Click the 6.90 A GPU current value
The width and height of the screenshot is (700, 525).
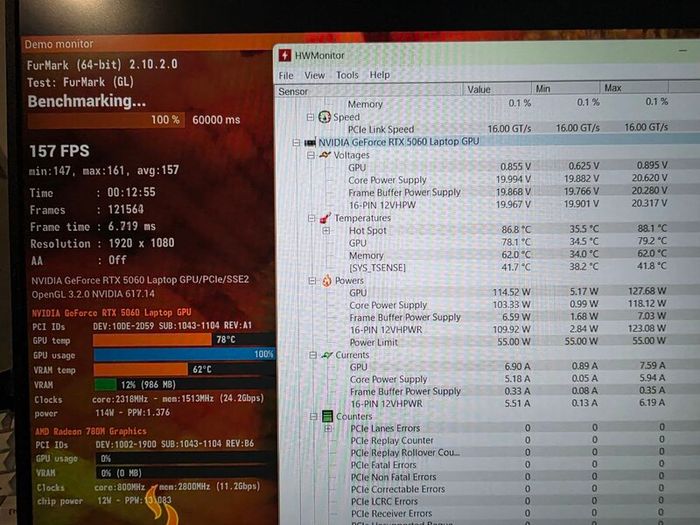tap(517, 367)
